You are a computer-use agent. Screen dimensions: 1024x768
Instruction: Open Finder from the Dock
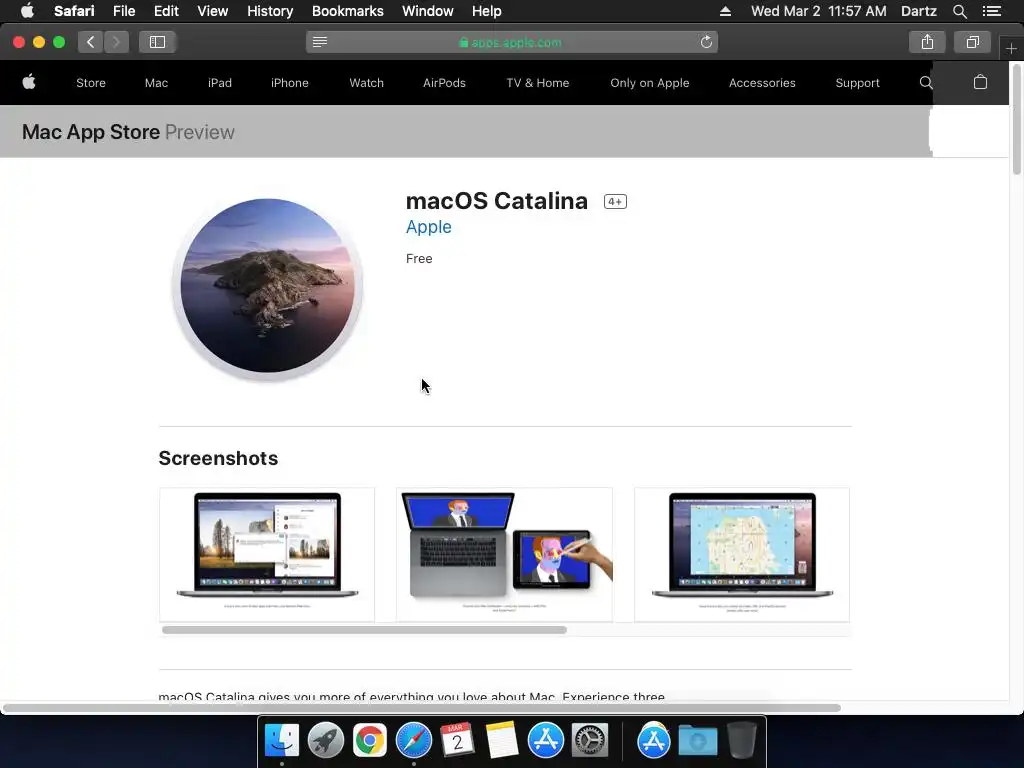[x=281, y=740]
